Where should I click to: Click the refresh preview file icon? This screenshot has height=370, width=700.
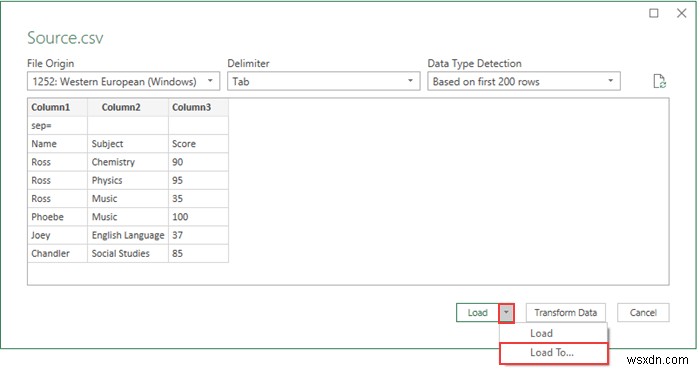click(x=660, y=81)
